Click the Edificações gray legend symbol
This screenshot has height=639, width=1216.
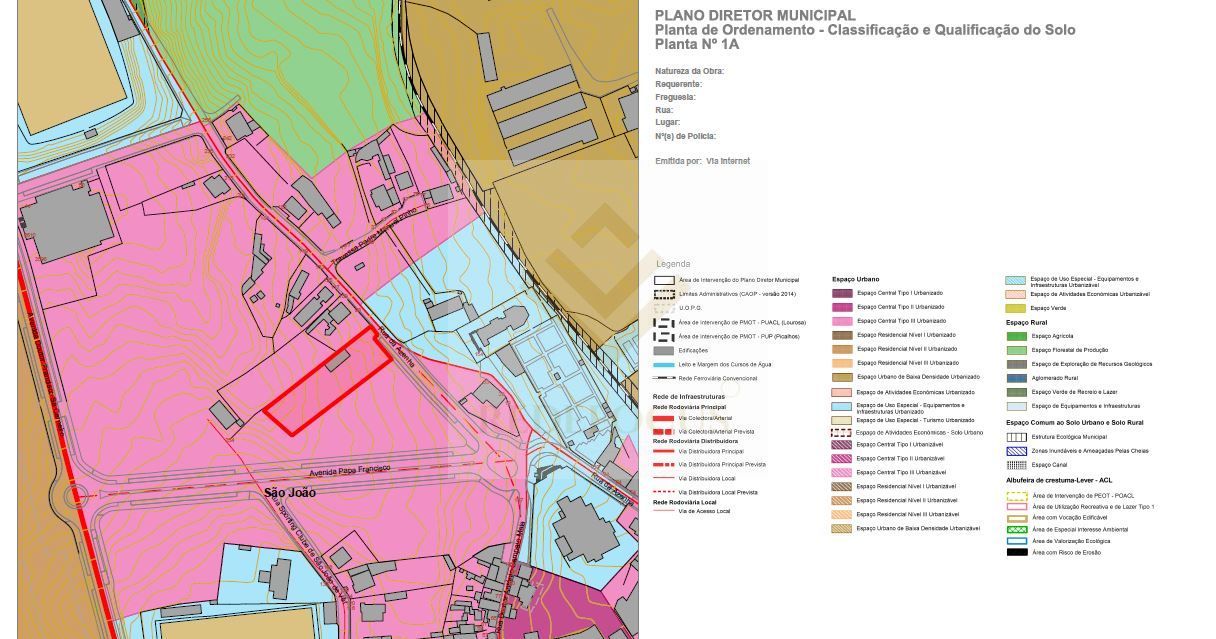[x=663, y=350]
